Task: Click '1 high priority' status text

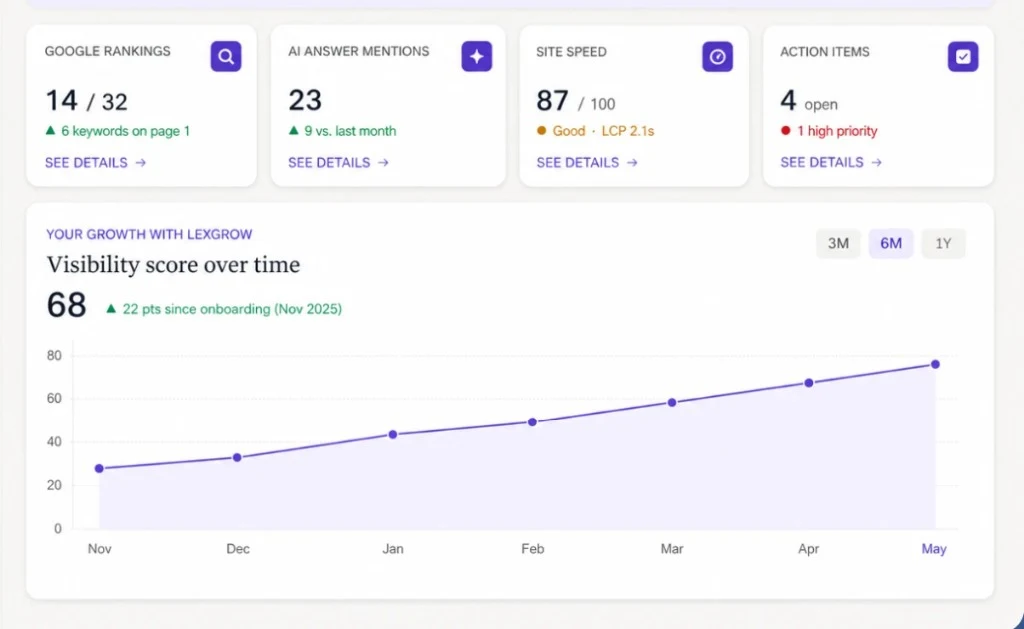Action: click(x=837, y=131)
